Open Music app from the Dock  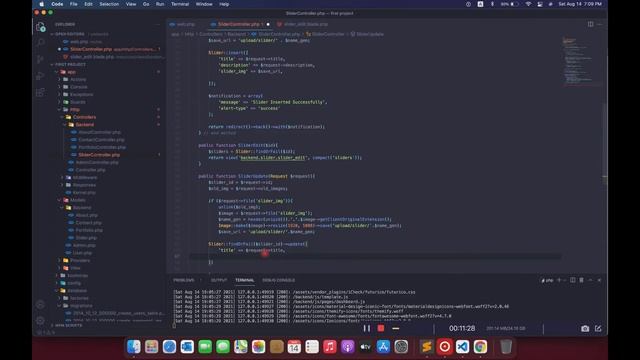click(330, 347)
